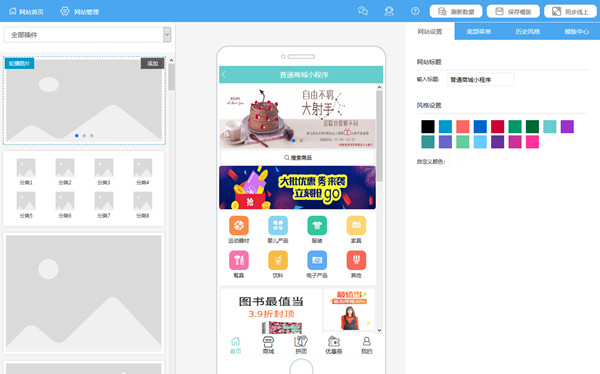Image resolution: width=600 pixels, height=374 pixels.
Task: Open the 家具 furniture category icon
Action: tap(356, 225)
